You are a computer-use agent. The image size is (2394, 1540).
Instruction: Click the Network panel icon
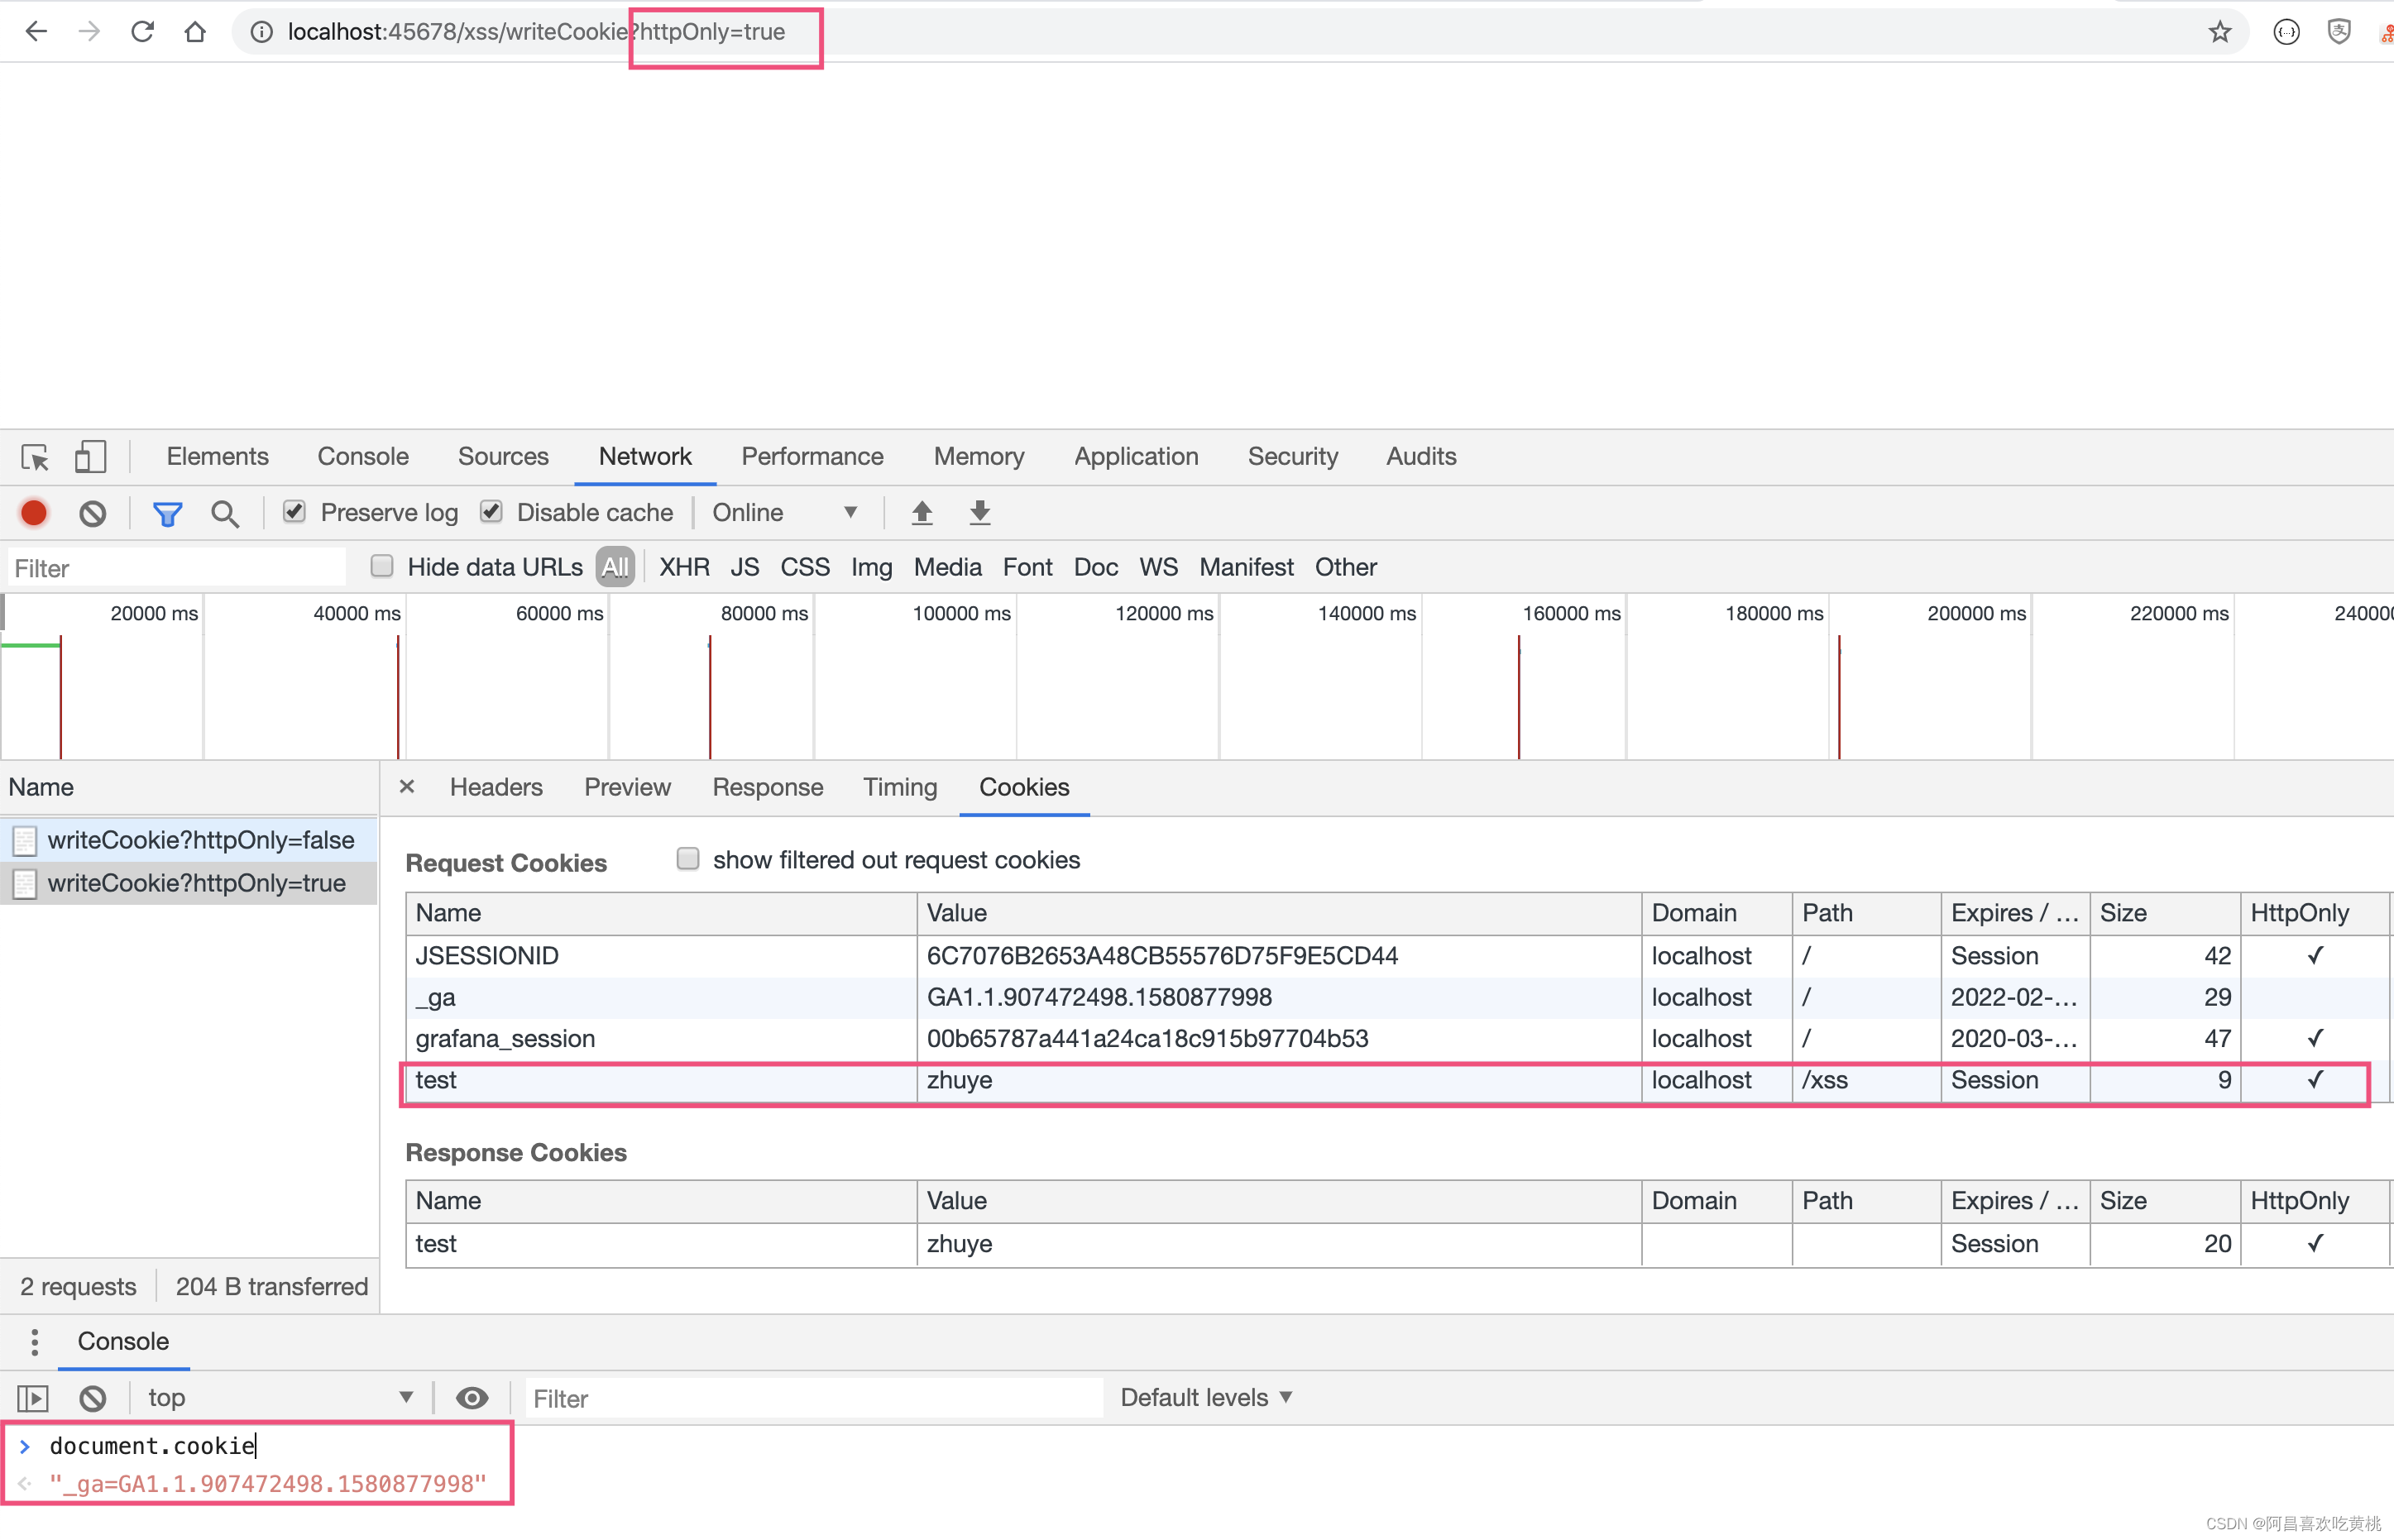tap(644, 457)
